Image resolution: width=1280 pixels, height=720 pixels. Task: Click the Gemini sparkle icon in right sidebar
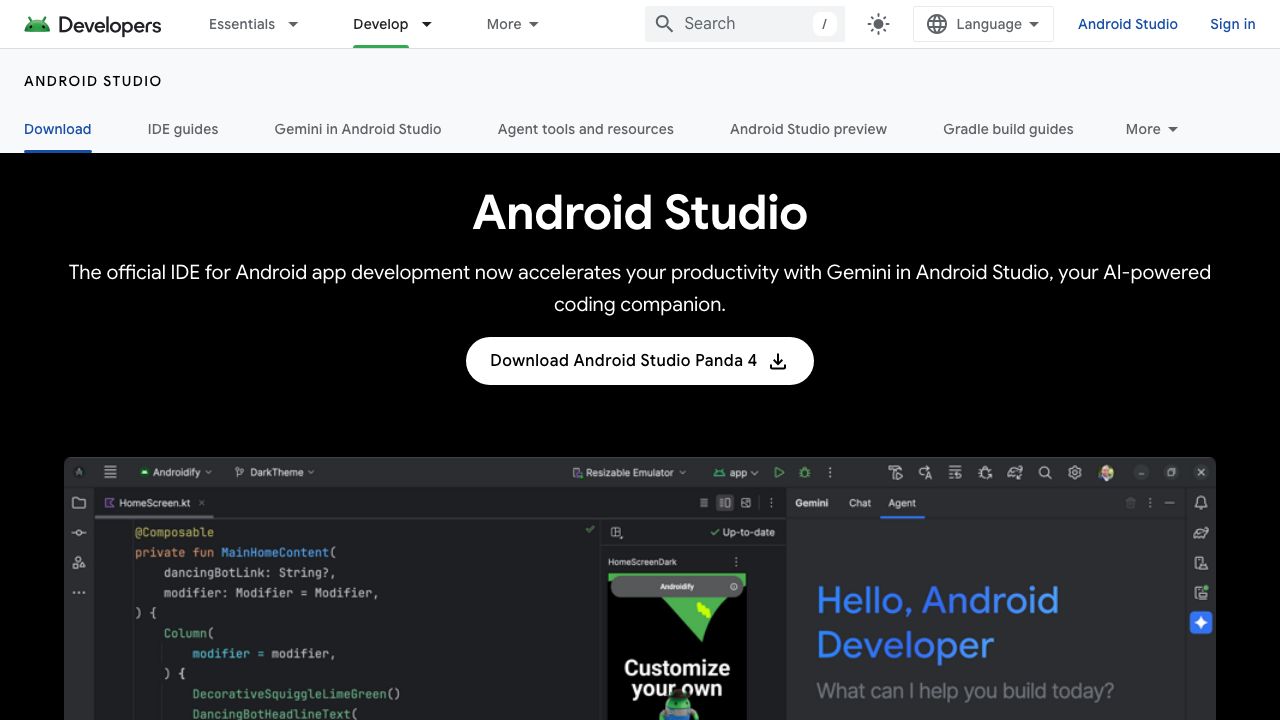1201,623
